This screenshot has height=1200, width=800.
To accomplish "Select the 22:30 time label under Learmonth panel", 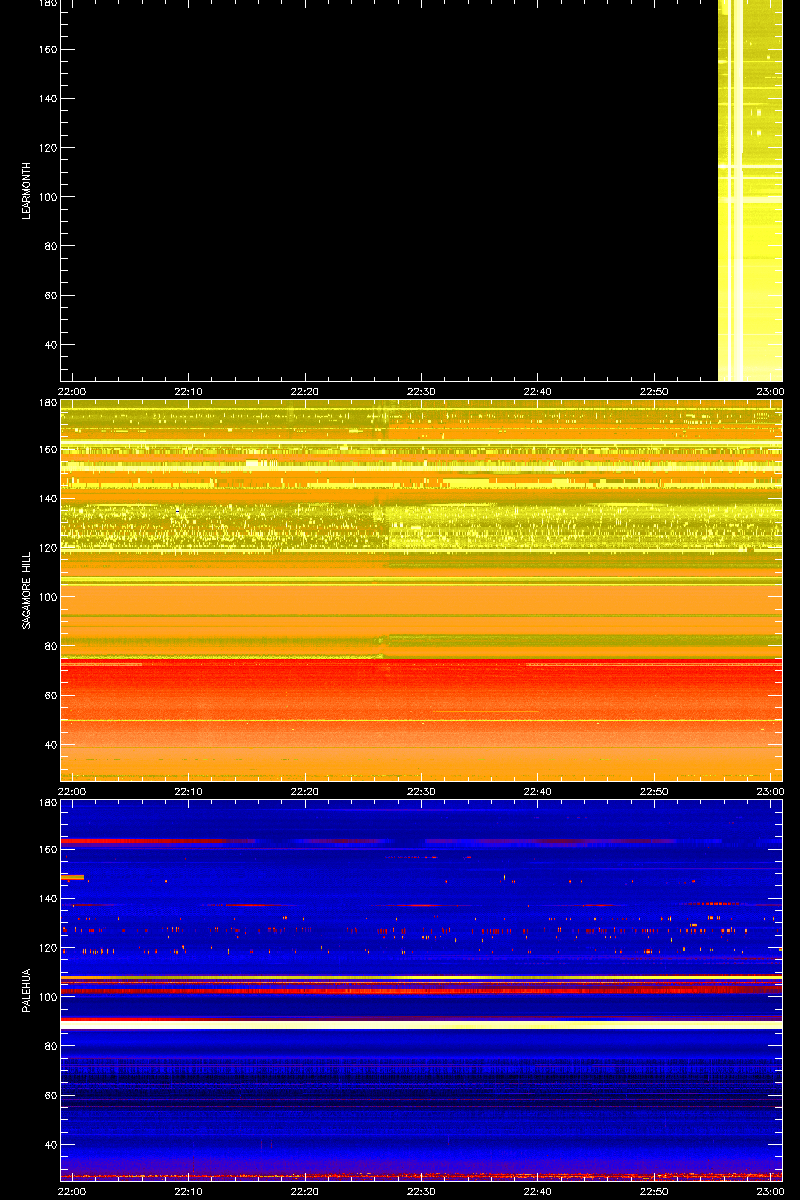I will pyautogui.click(x=422, y=391).
